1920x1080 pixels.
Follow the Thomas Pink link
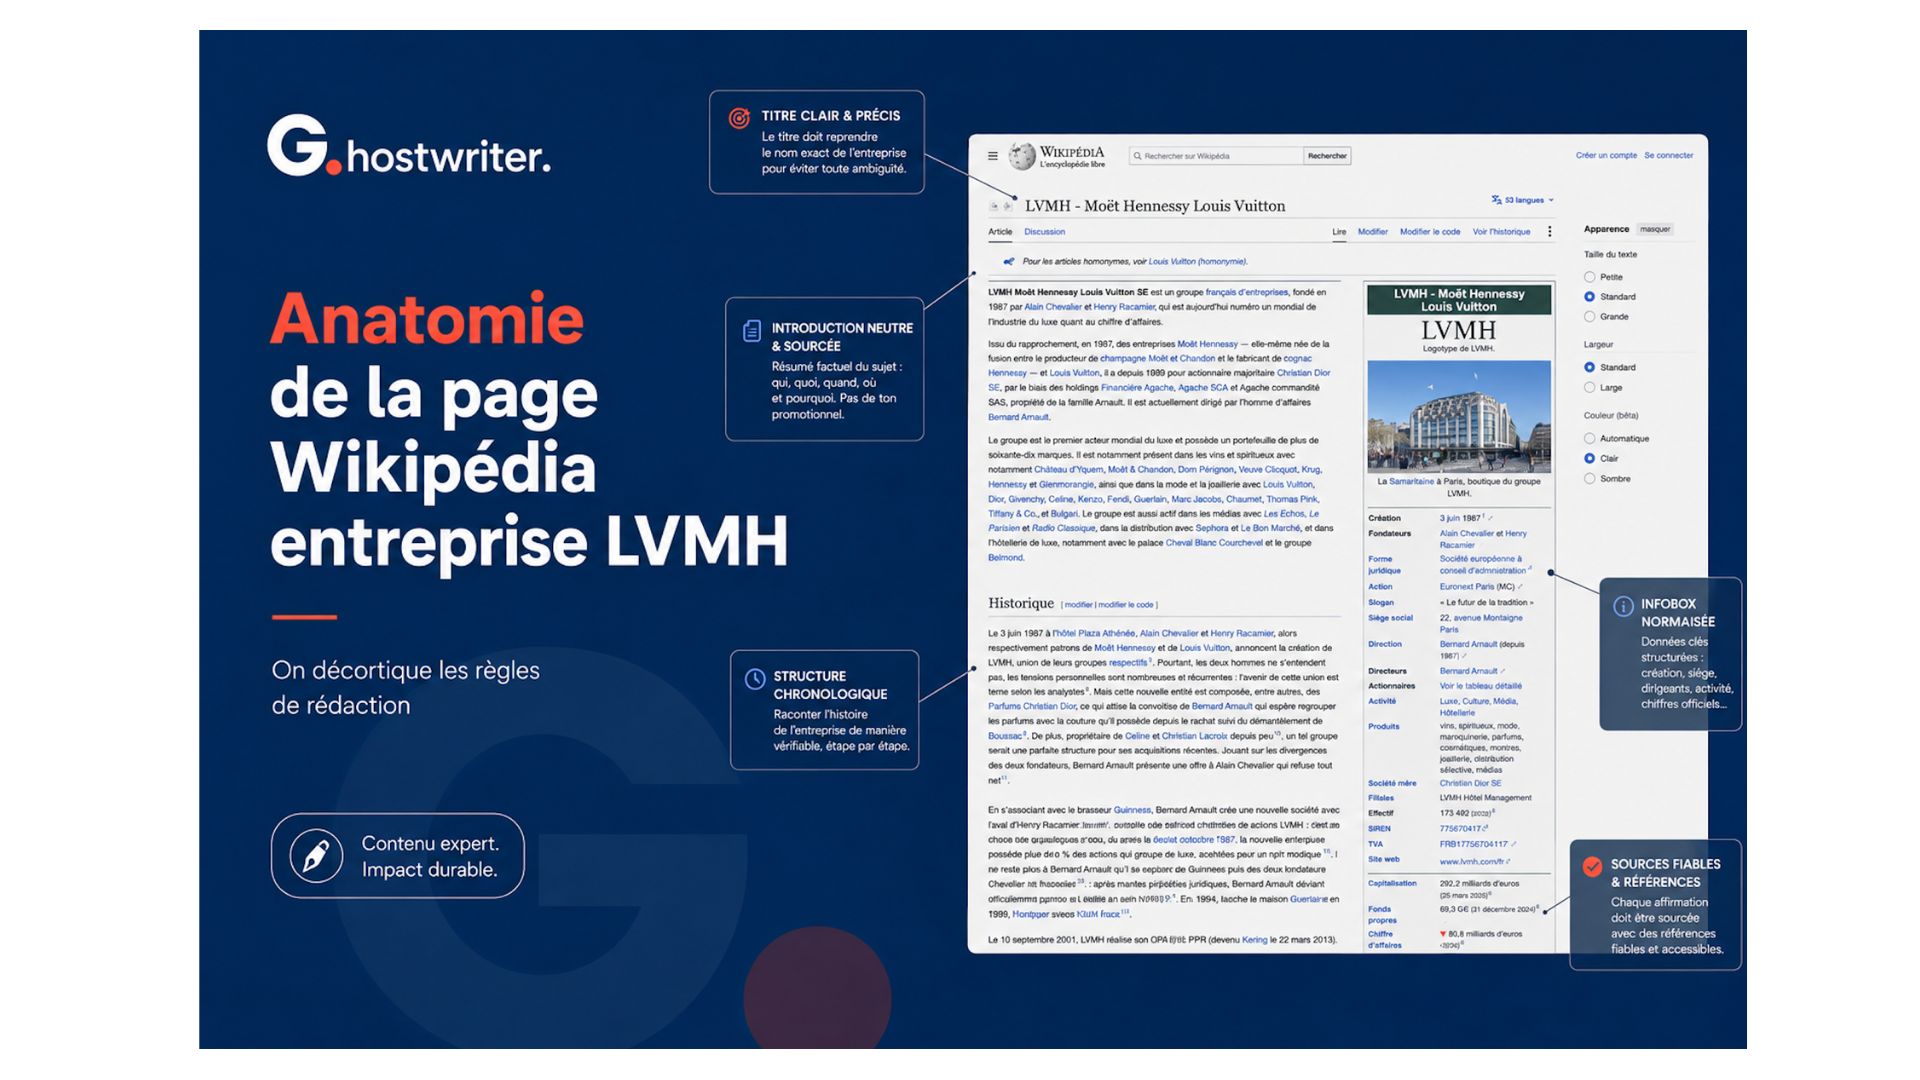tap(1291, 500)
